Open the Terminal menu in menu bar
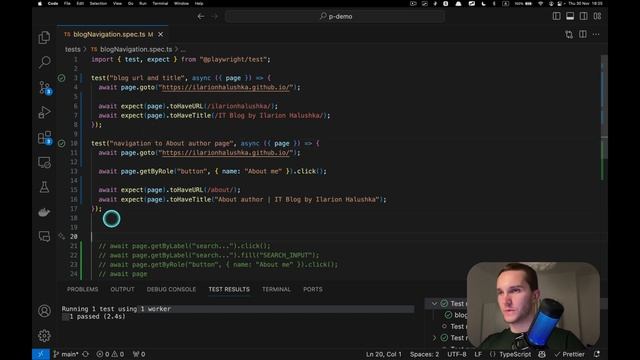The height and width of the screenshot is (360, 640). pos(160,3)
